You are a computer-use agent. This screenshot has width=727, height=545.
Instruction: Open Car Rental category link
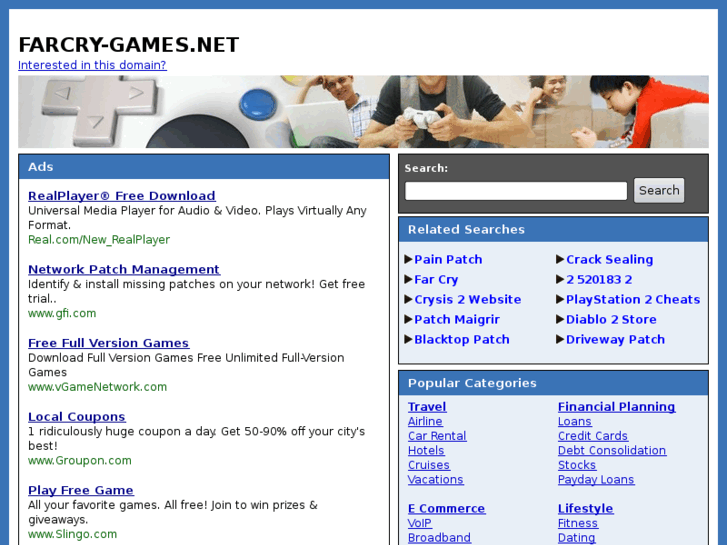coord(437,436)
